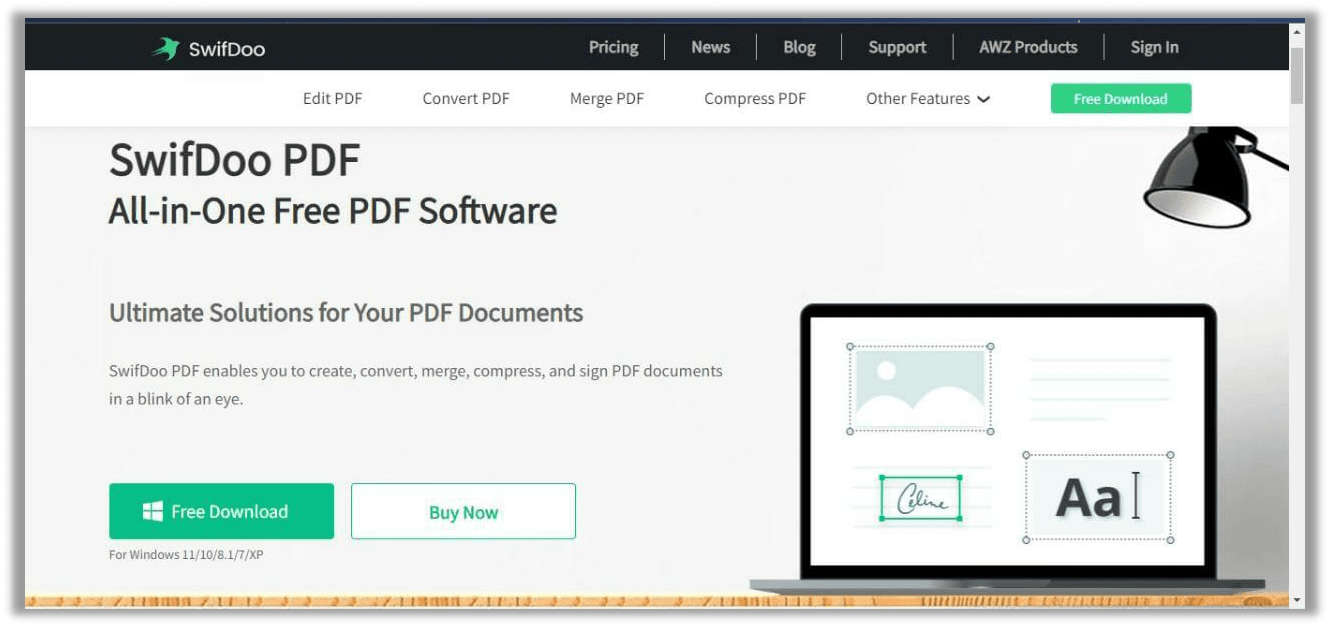Click the scrollbar down arrow

[1297, 600]
